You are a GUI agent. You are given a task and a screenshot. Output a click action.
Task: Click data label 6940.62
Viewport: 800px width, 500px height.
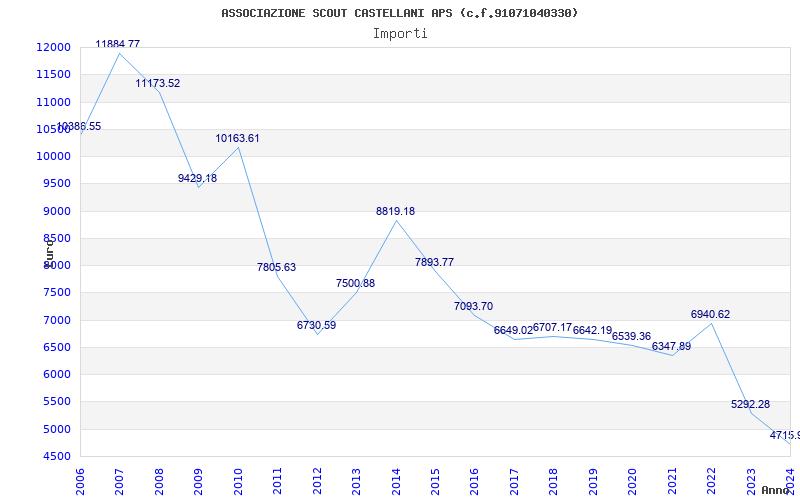click(x=711, y=314)
